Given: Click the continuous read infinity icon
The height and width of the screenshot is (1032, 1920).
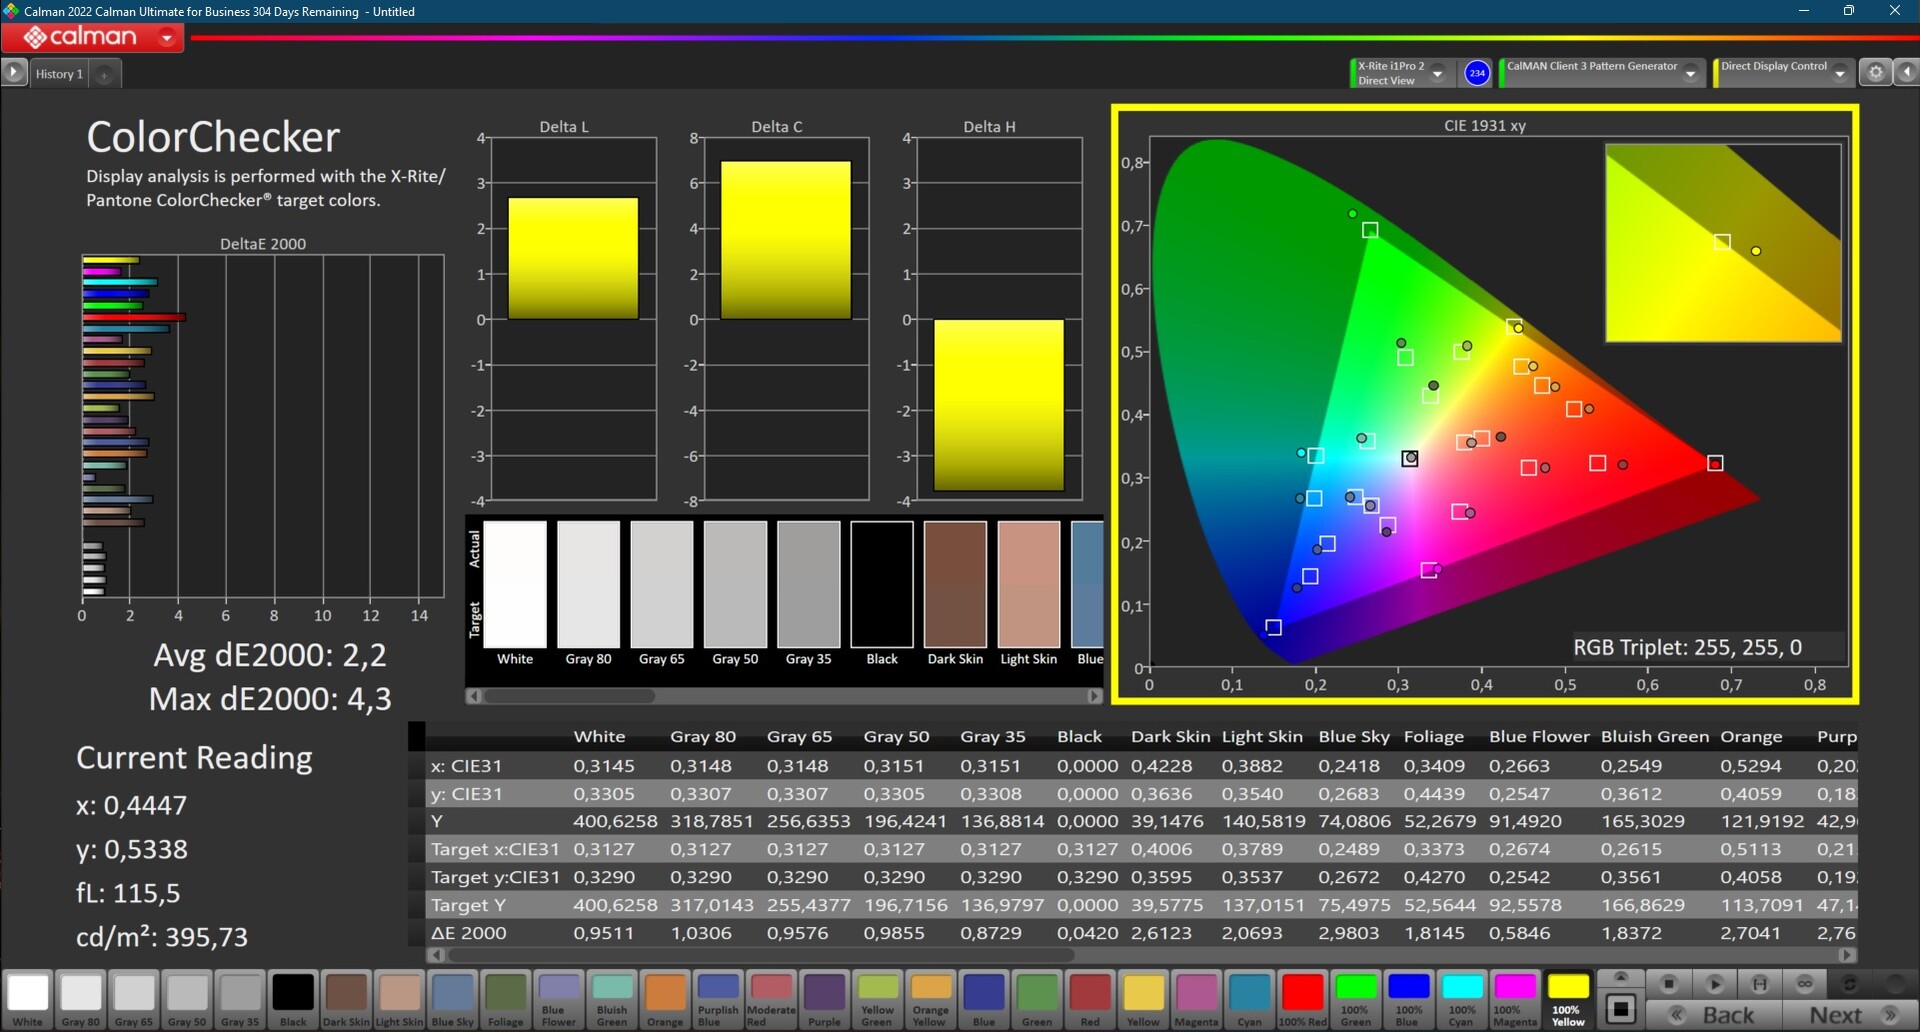Looking at the screenshot, I should click(x=1805, y=984).
